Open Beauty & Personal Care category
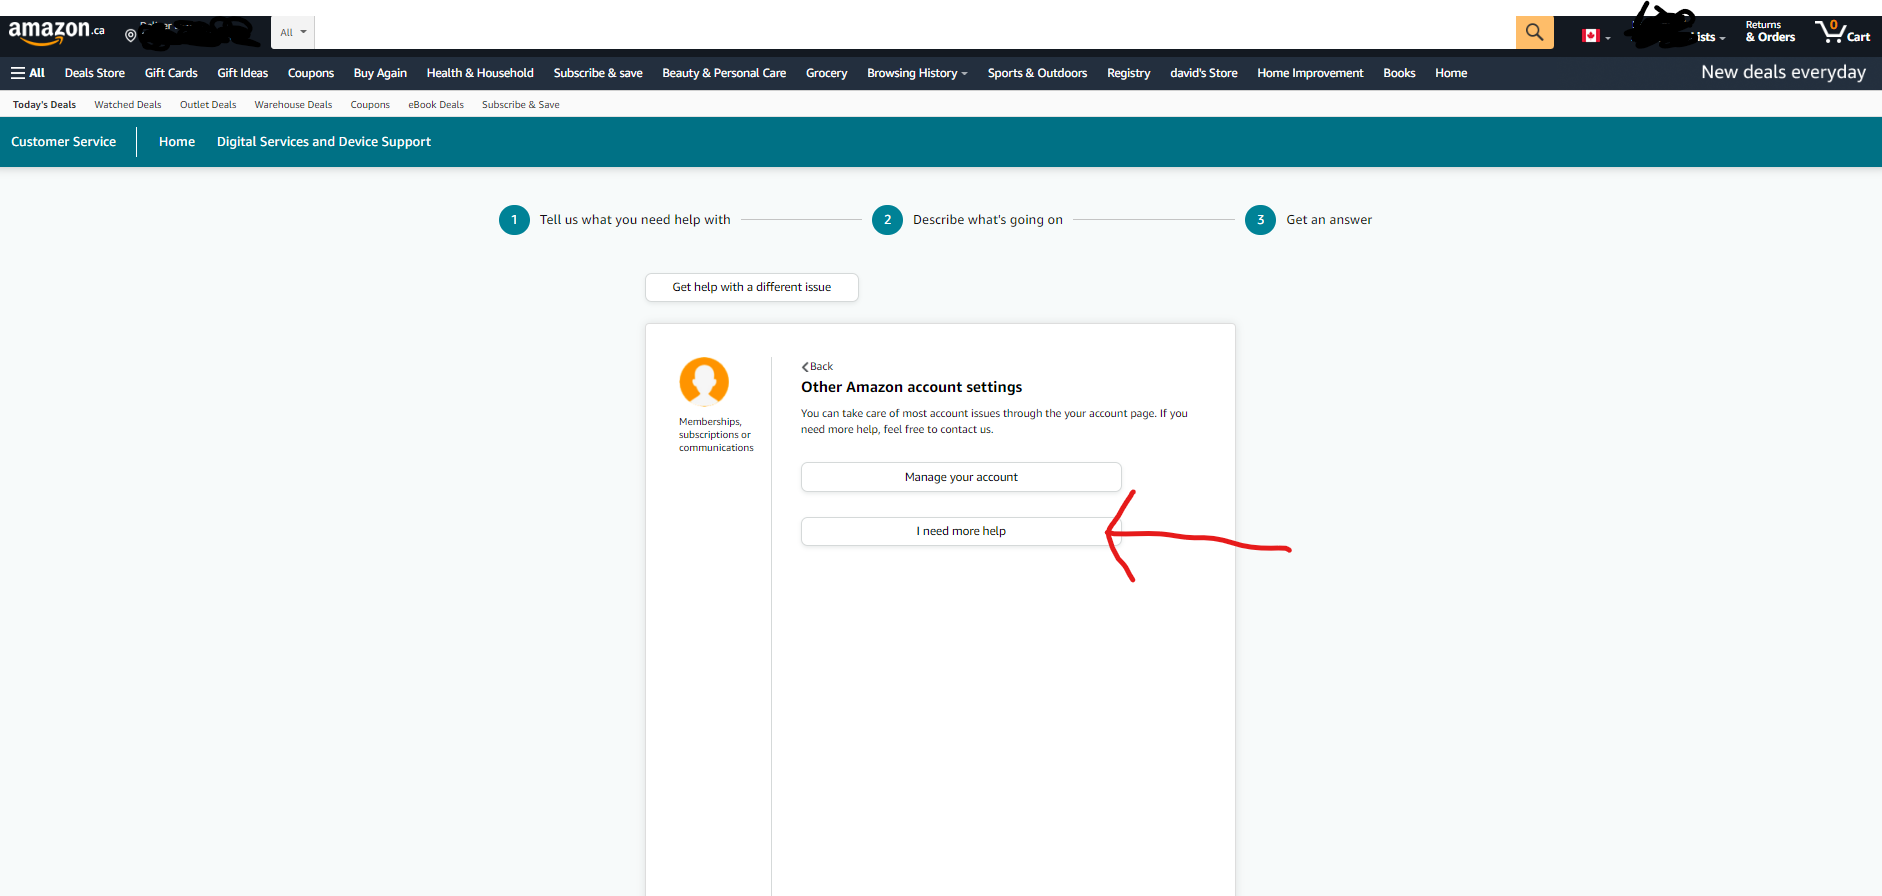The height and width of the screenshot is (896, 1882). click(724, 73)
